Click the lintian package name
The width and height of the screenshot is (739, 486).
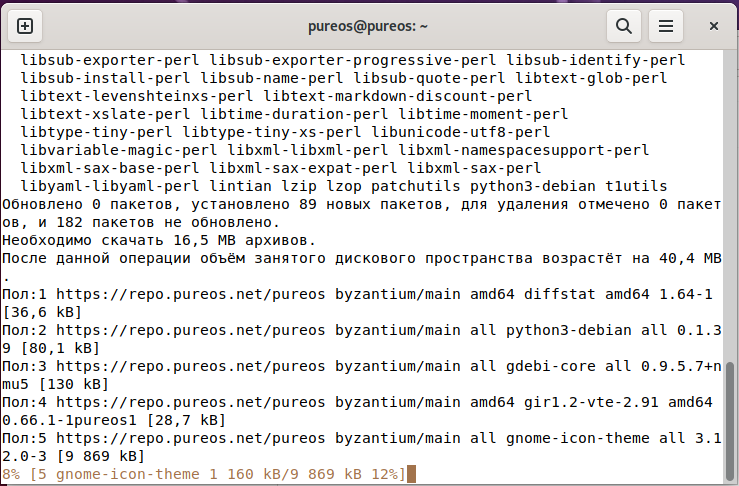pyautogui.click(x=240, y=186)
